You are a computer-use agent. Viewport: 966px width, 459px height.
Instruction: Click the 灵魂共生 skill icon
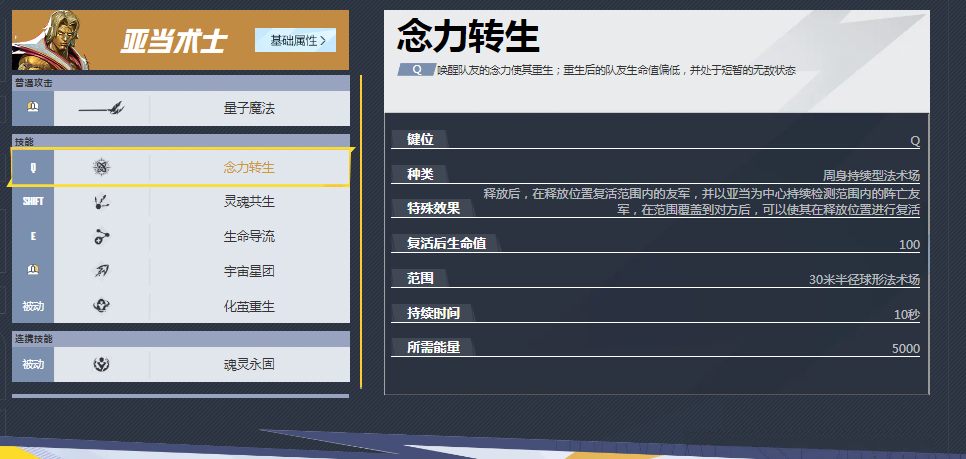101,202
